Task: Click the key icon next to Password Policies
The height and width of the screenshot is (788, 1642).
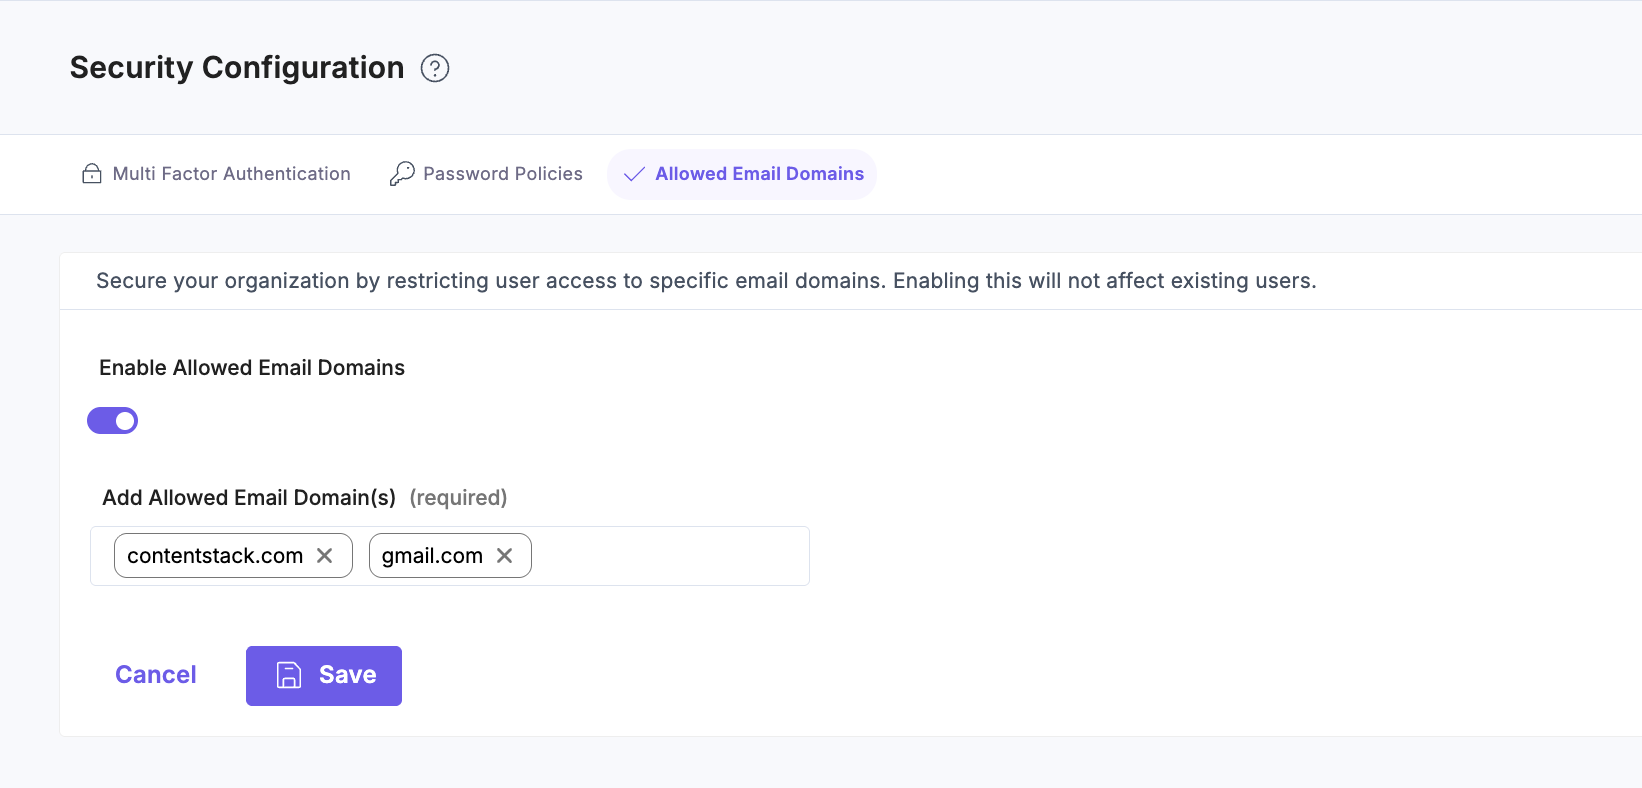Action: [x=402, y=173]
